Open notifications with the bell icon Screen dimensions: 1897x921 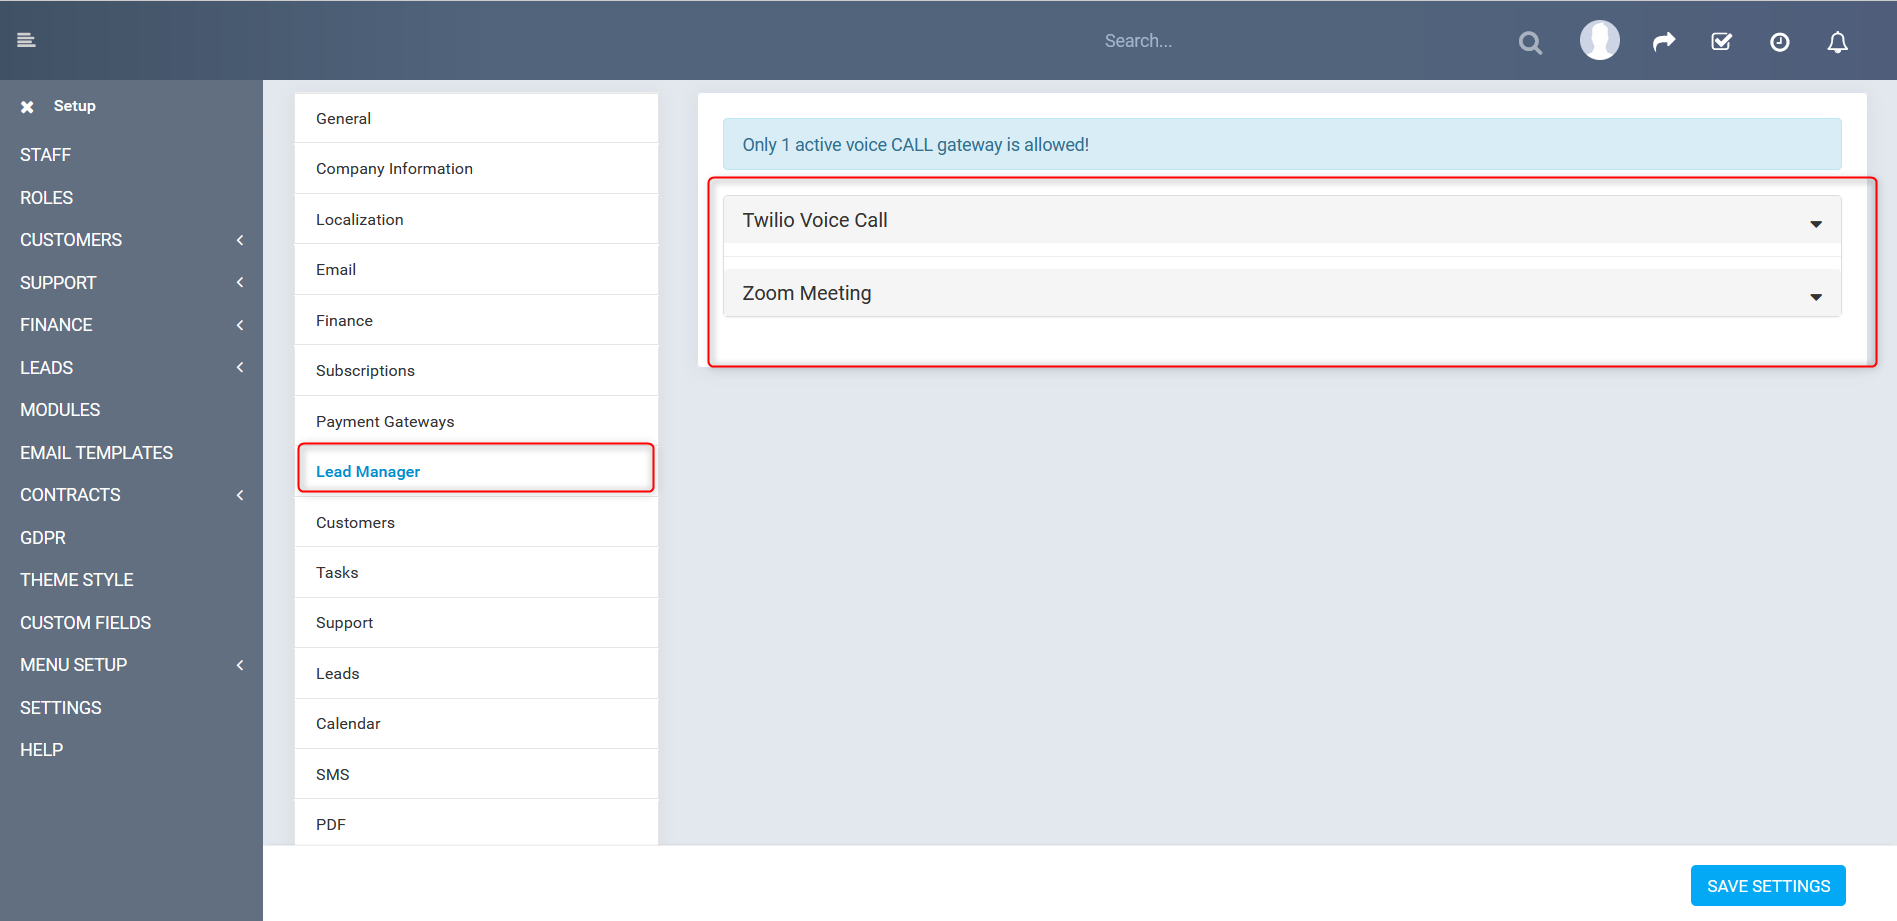click(1838, 42)
